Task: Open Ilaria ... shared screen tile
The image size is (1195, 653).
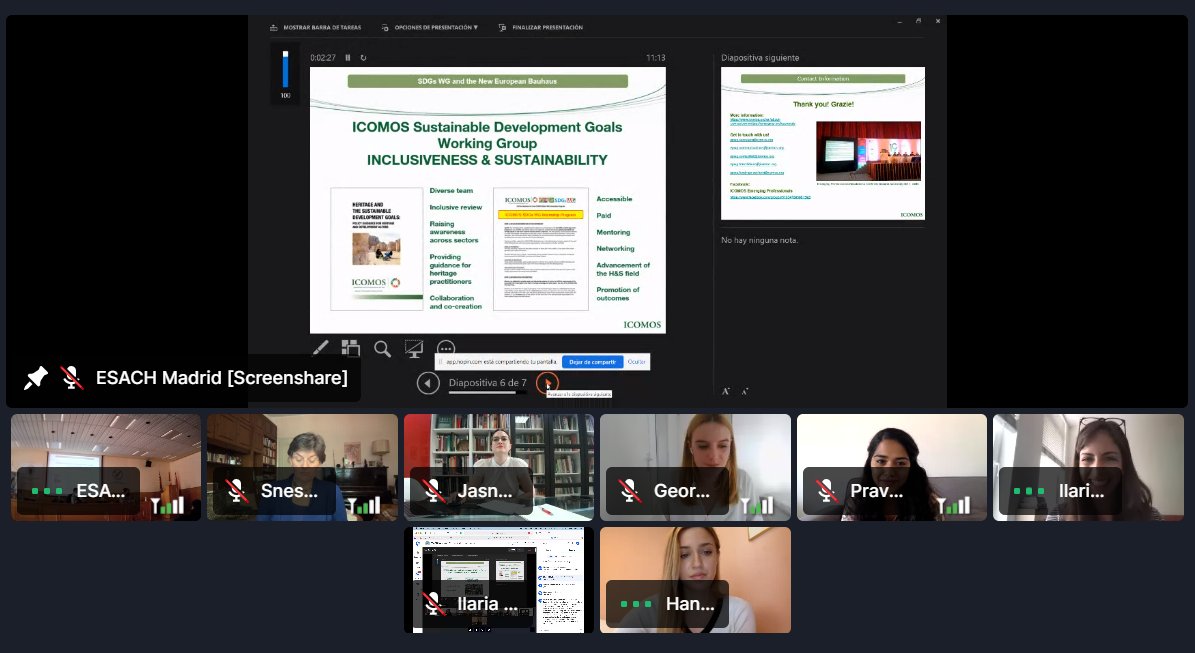Action: tap(499, 580)
